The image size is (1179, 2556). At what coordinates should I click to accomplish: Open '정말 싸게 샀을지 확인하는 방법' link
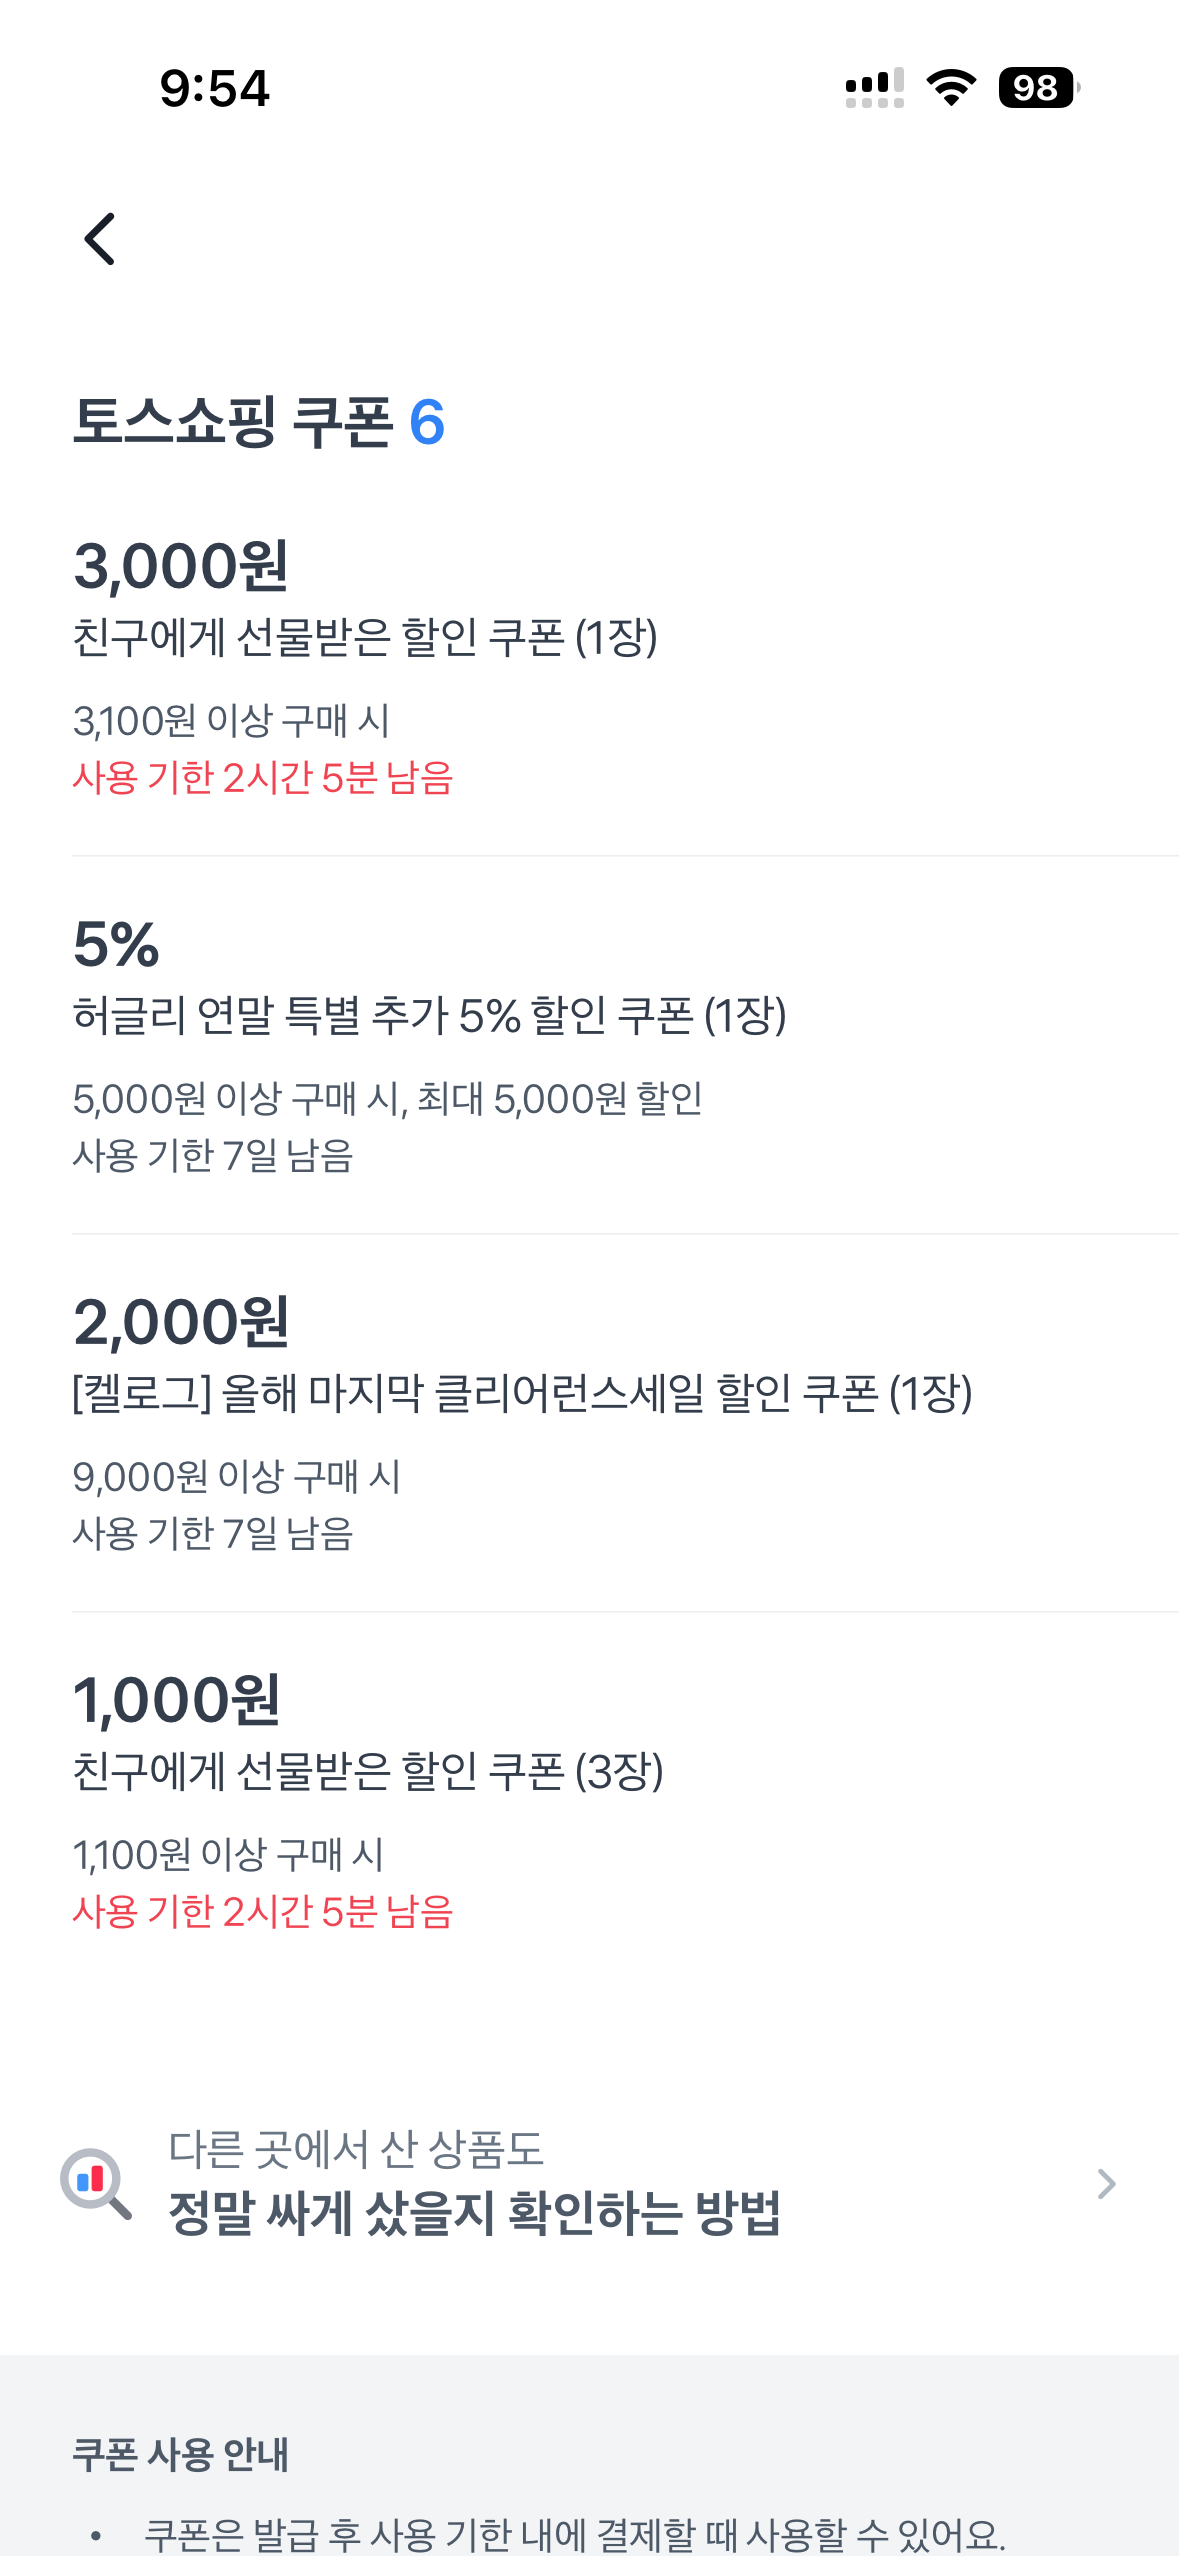(474, 2213)
